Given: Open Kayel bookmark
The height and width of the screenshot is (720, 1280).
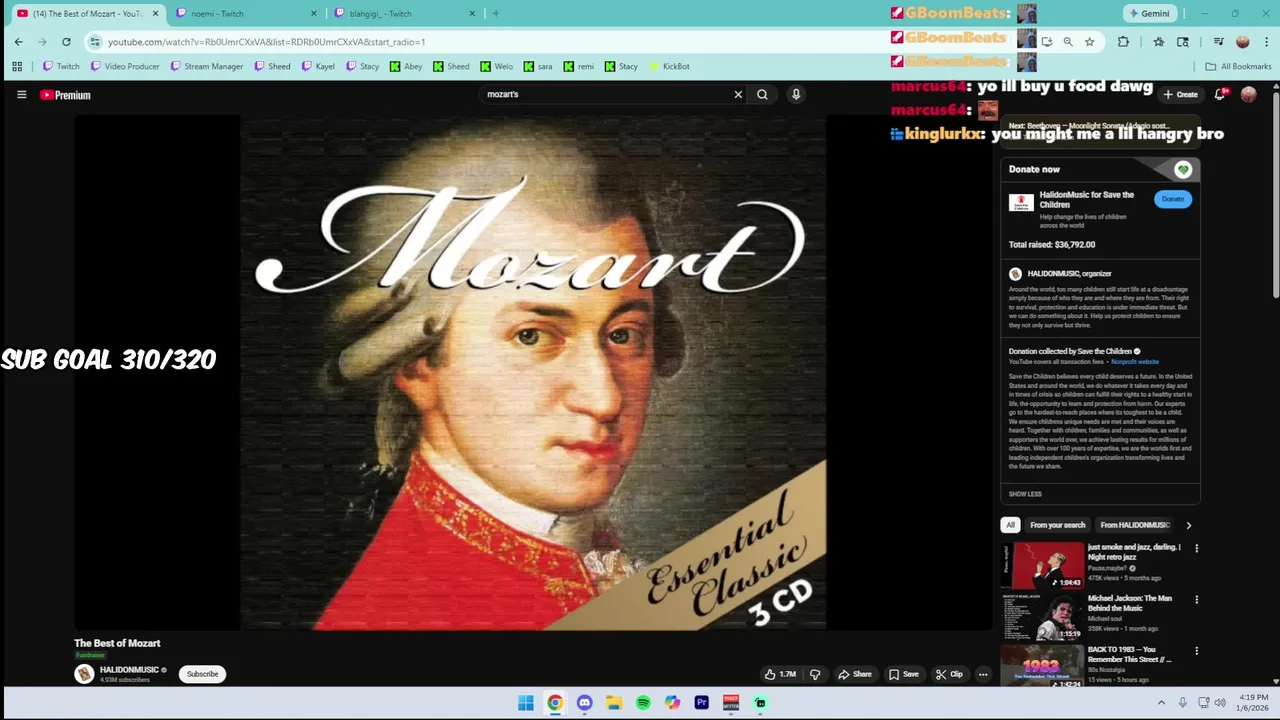Looking at the screenshot, I should [318, 66].
